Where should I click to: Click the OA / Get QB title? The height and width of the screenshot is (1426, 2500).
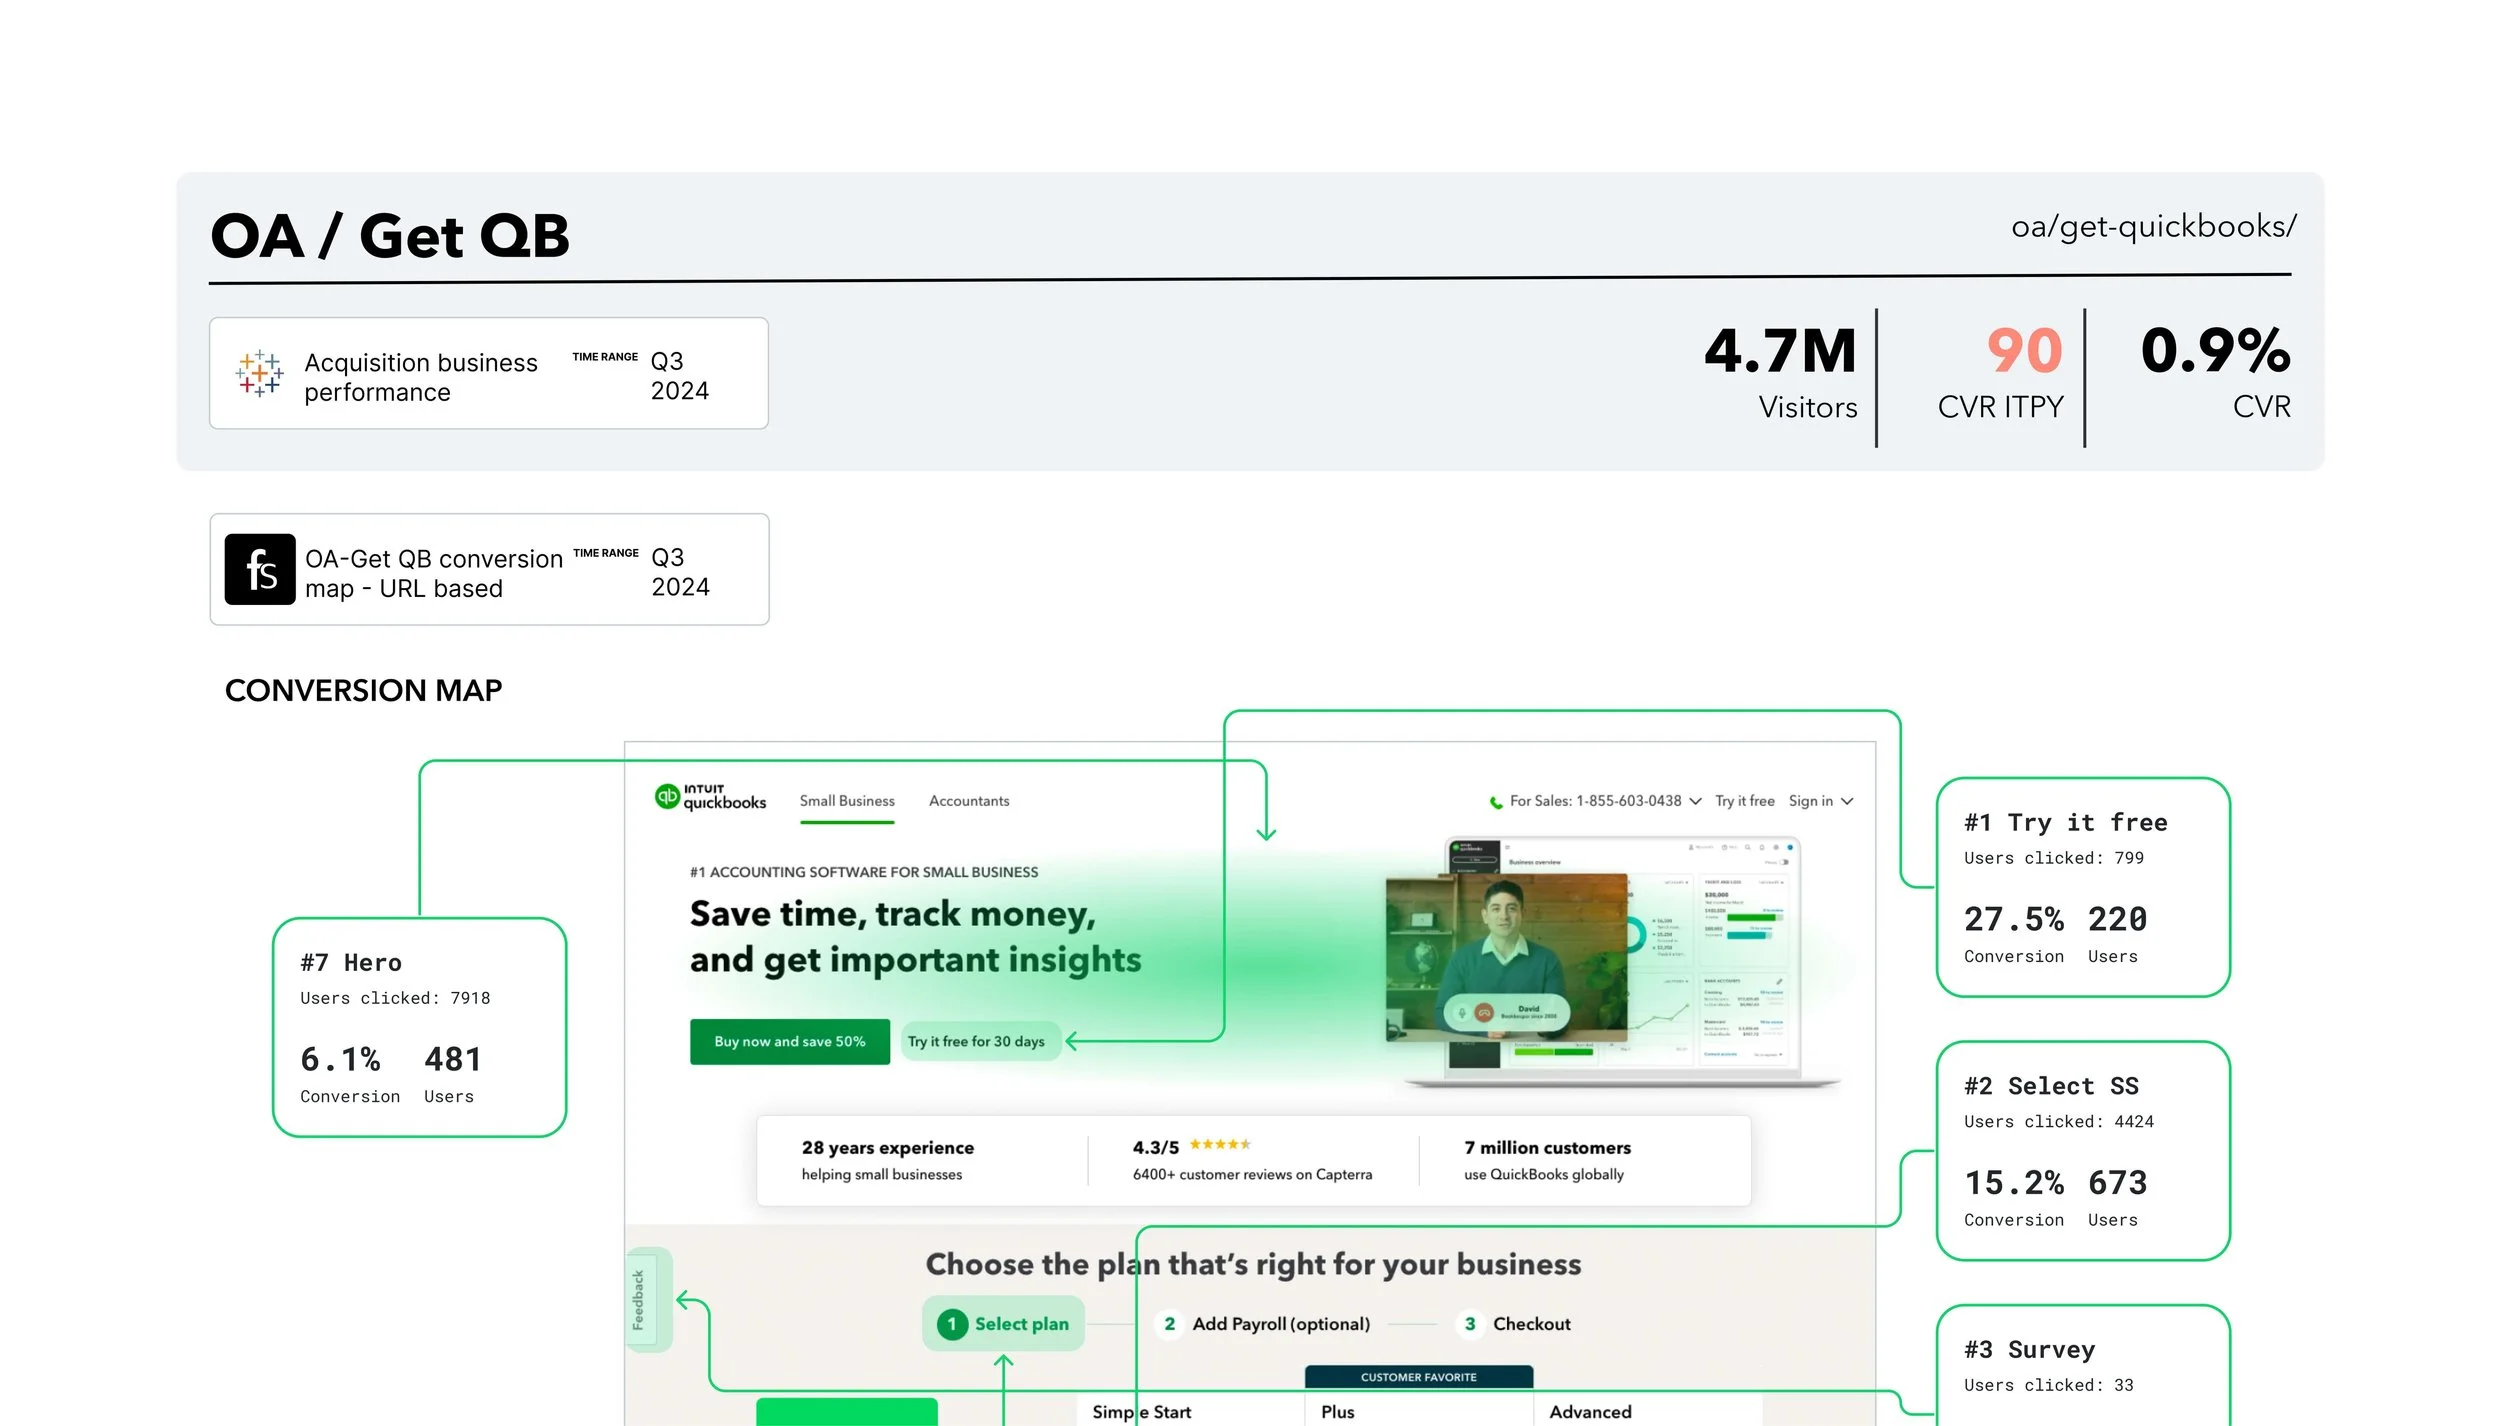coord(390,236)
